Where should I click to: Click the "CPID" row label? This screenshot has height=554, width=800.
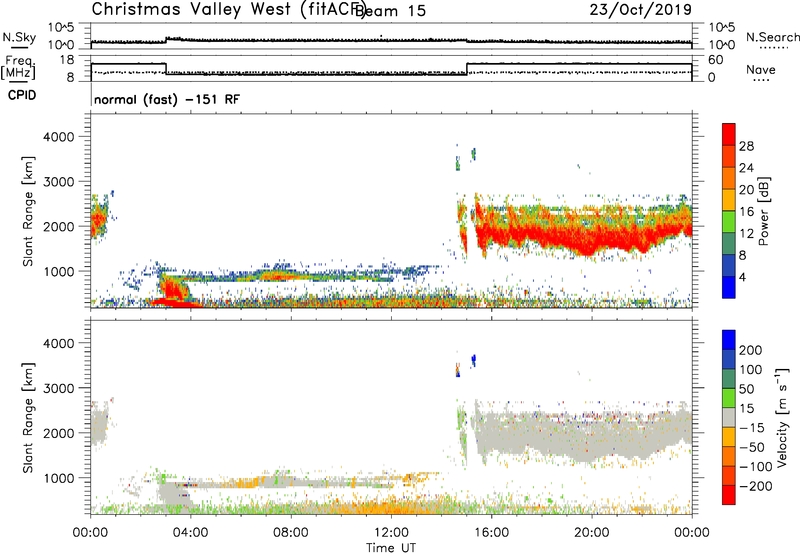point(22,95)
